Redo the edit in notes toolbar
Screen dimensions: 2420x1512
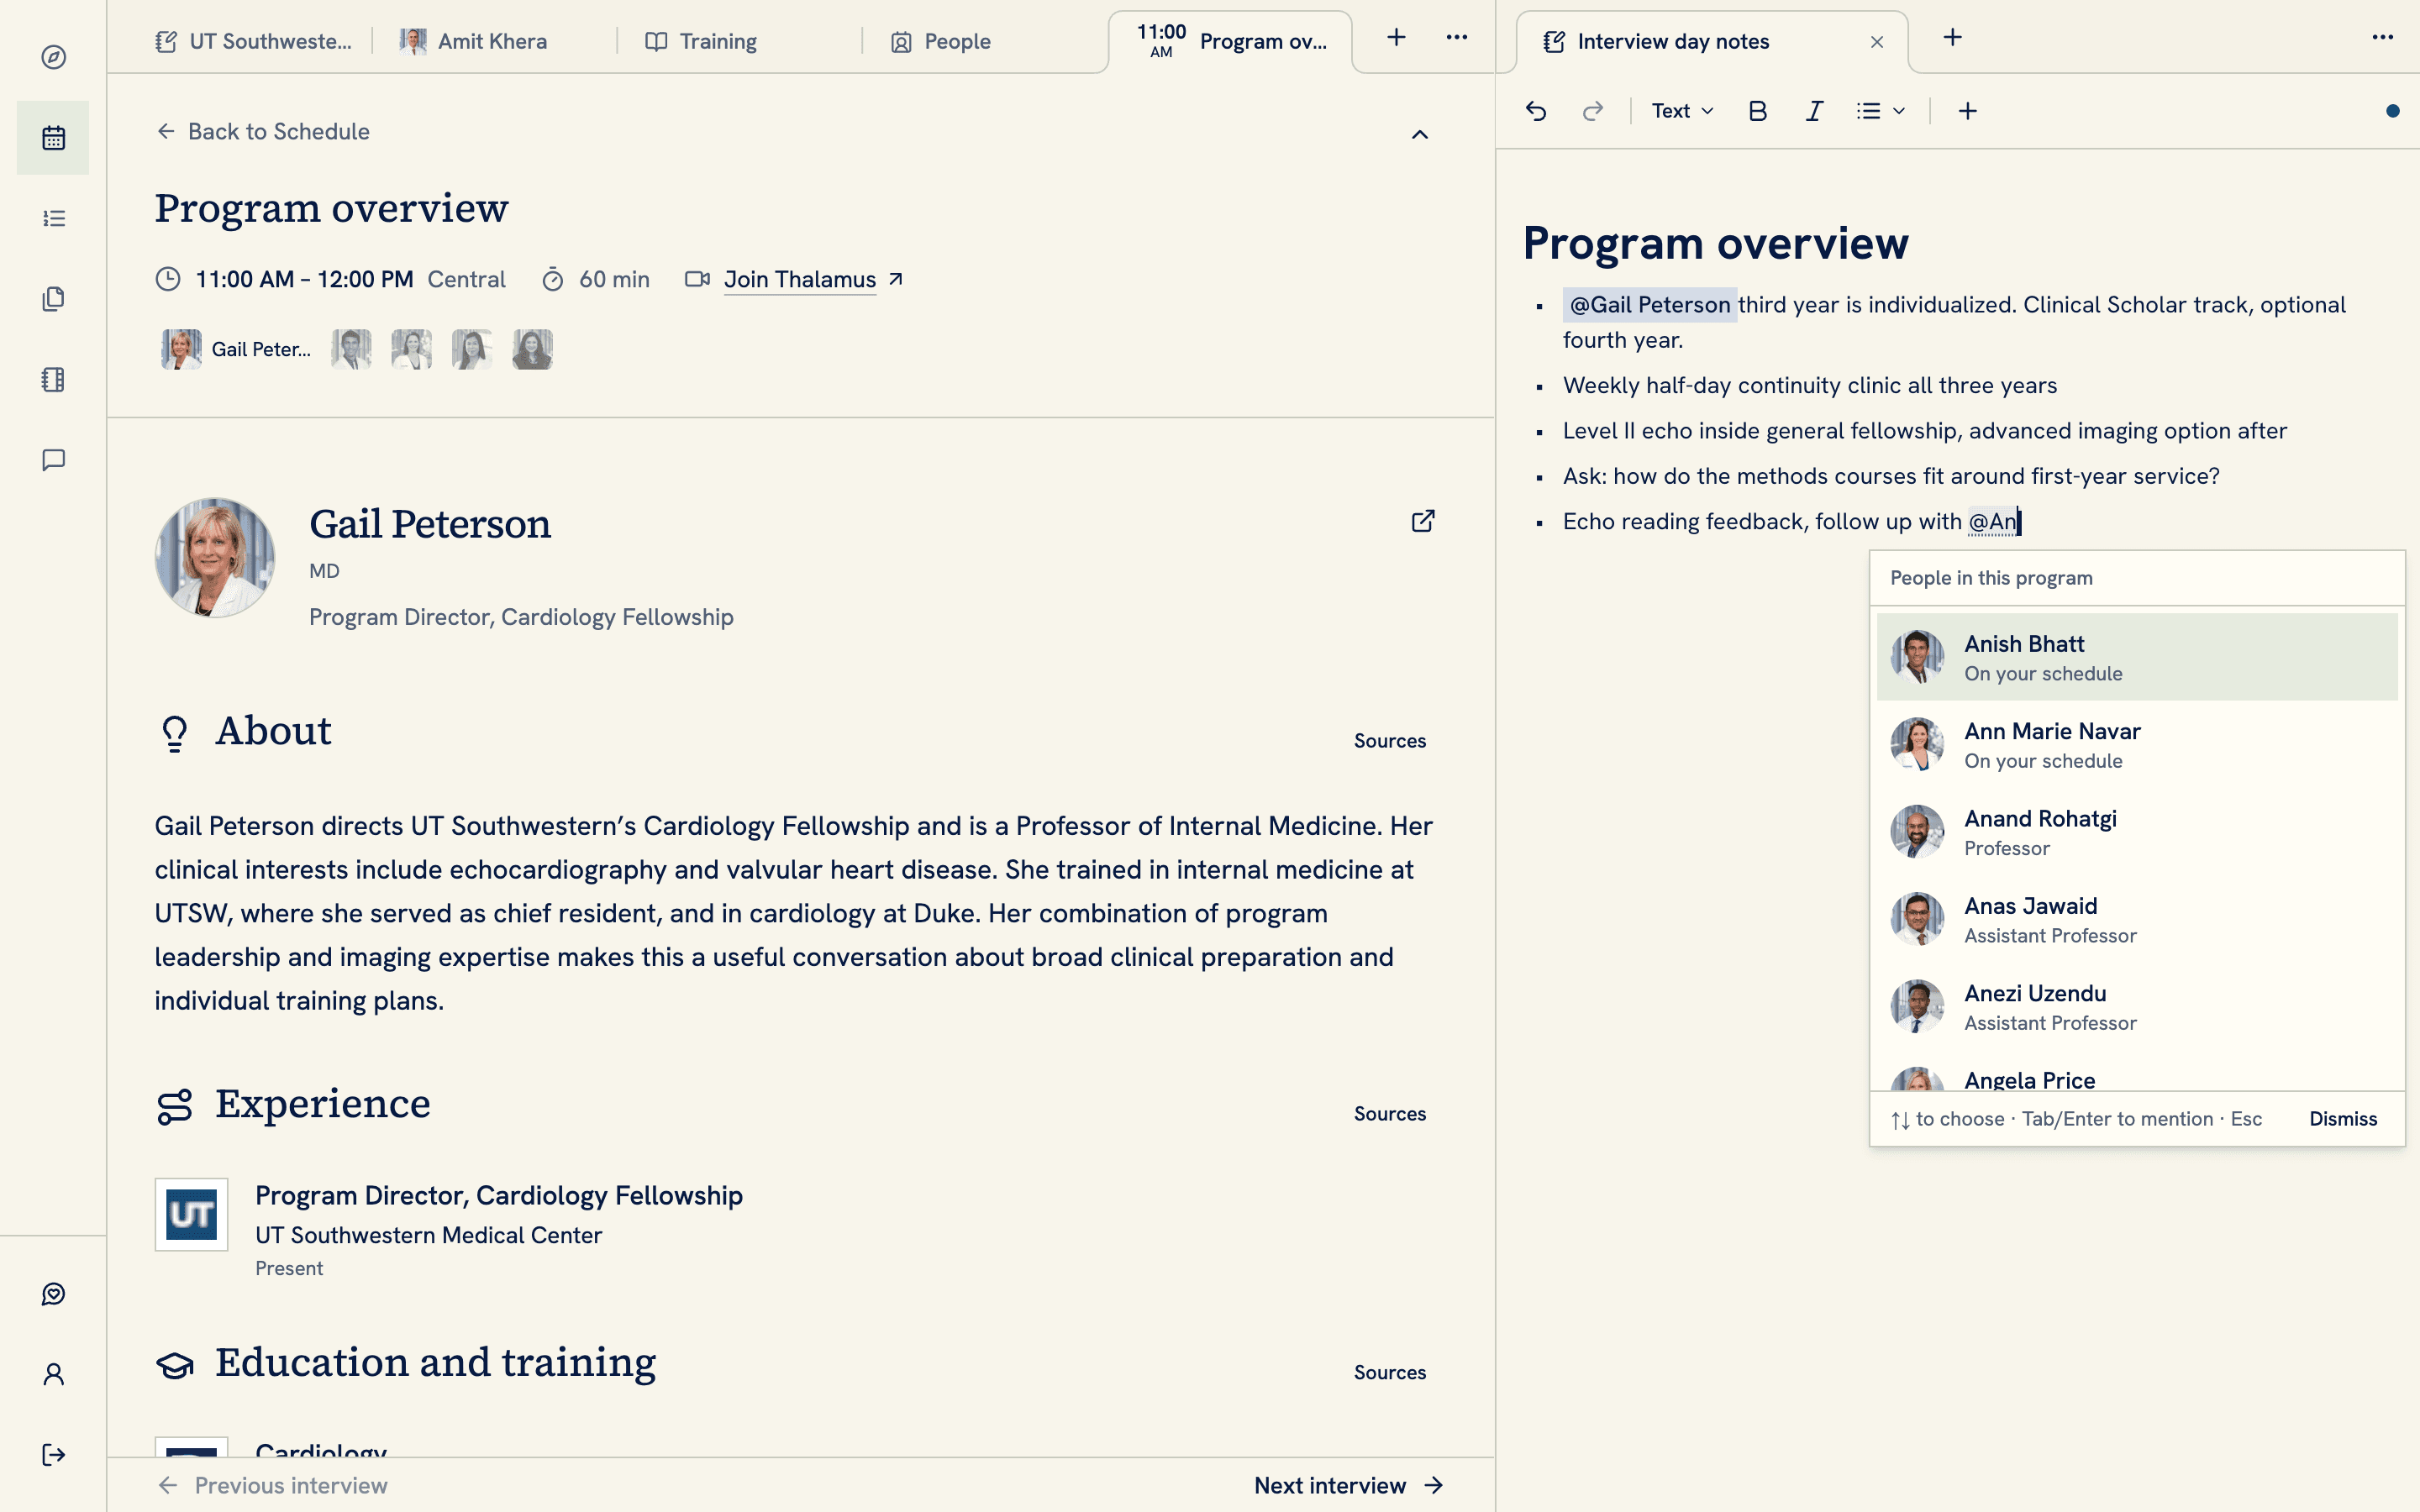[1593, 111]
